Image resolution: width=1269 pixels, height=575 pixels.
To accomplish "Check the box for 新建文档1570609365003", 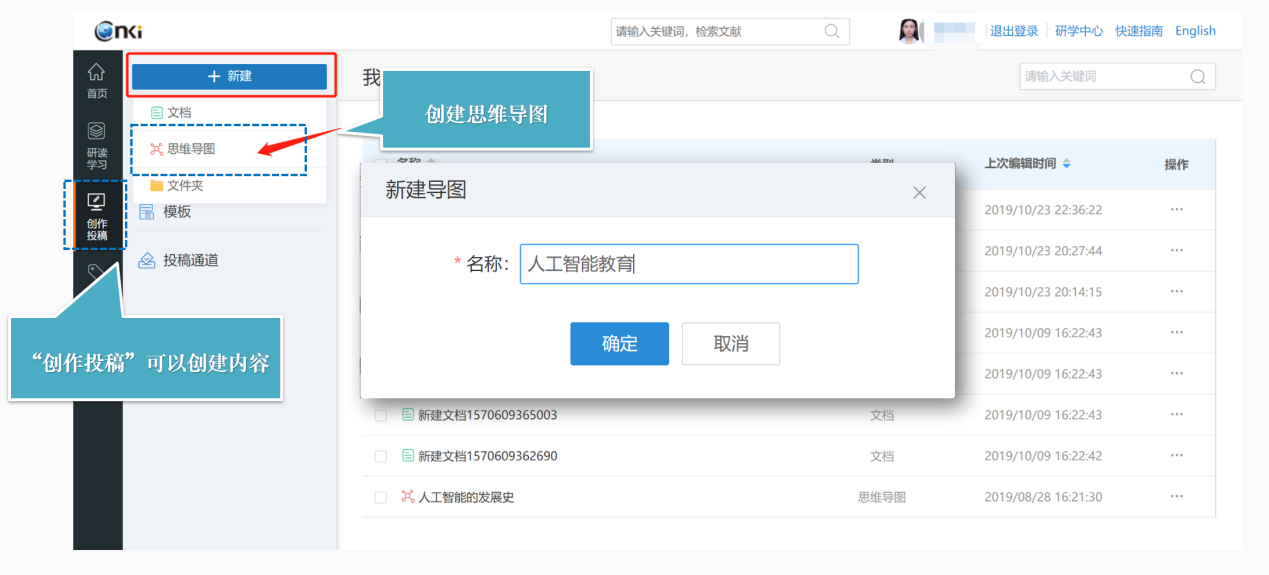I will coord(381,415).
